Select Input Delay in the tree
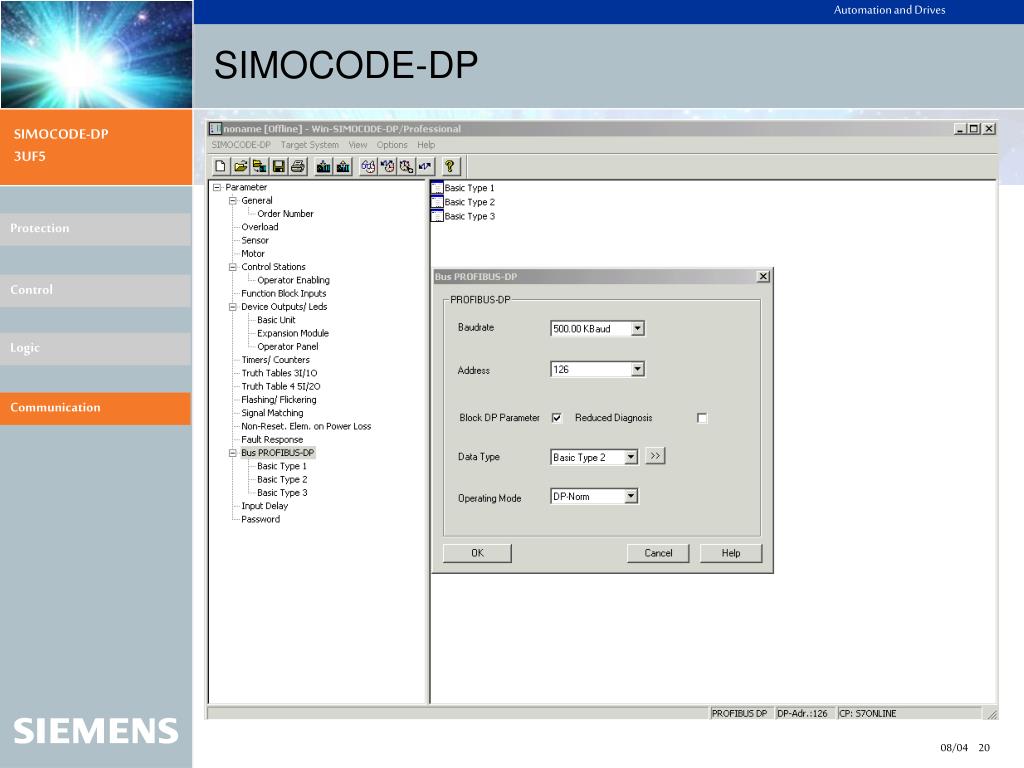 click(x=264, y=506)
